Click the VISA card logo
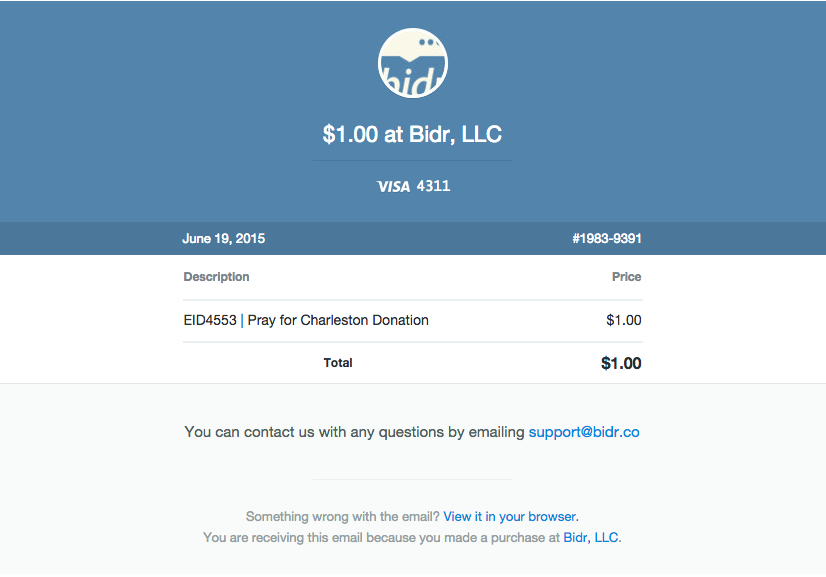Screen dimensions: 826x577 tap(394, 187)
